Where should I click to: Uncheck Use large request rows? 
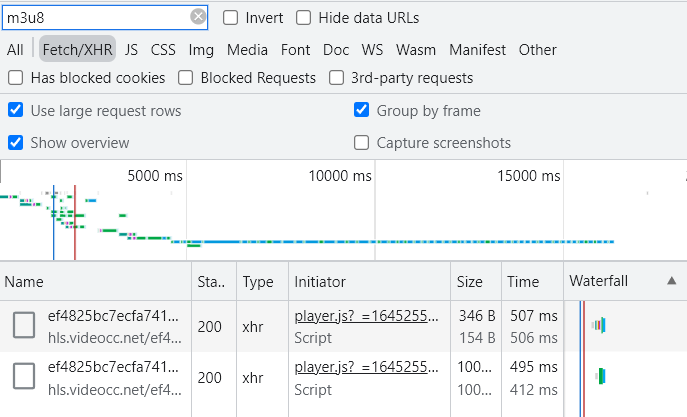coord(16,110)
